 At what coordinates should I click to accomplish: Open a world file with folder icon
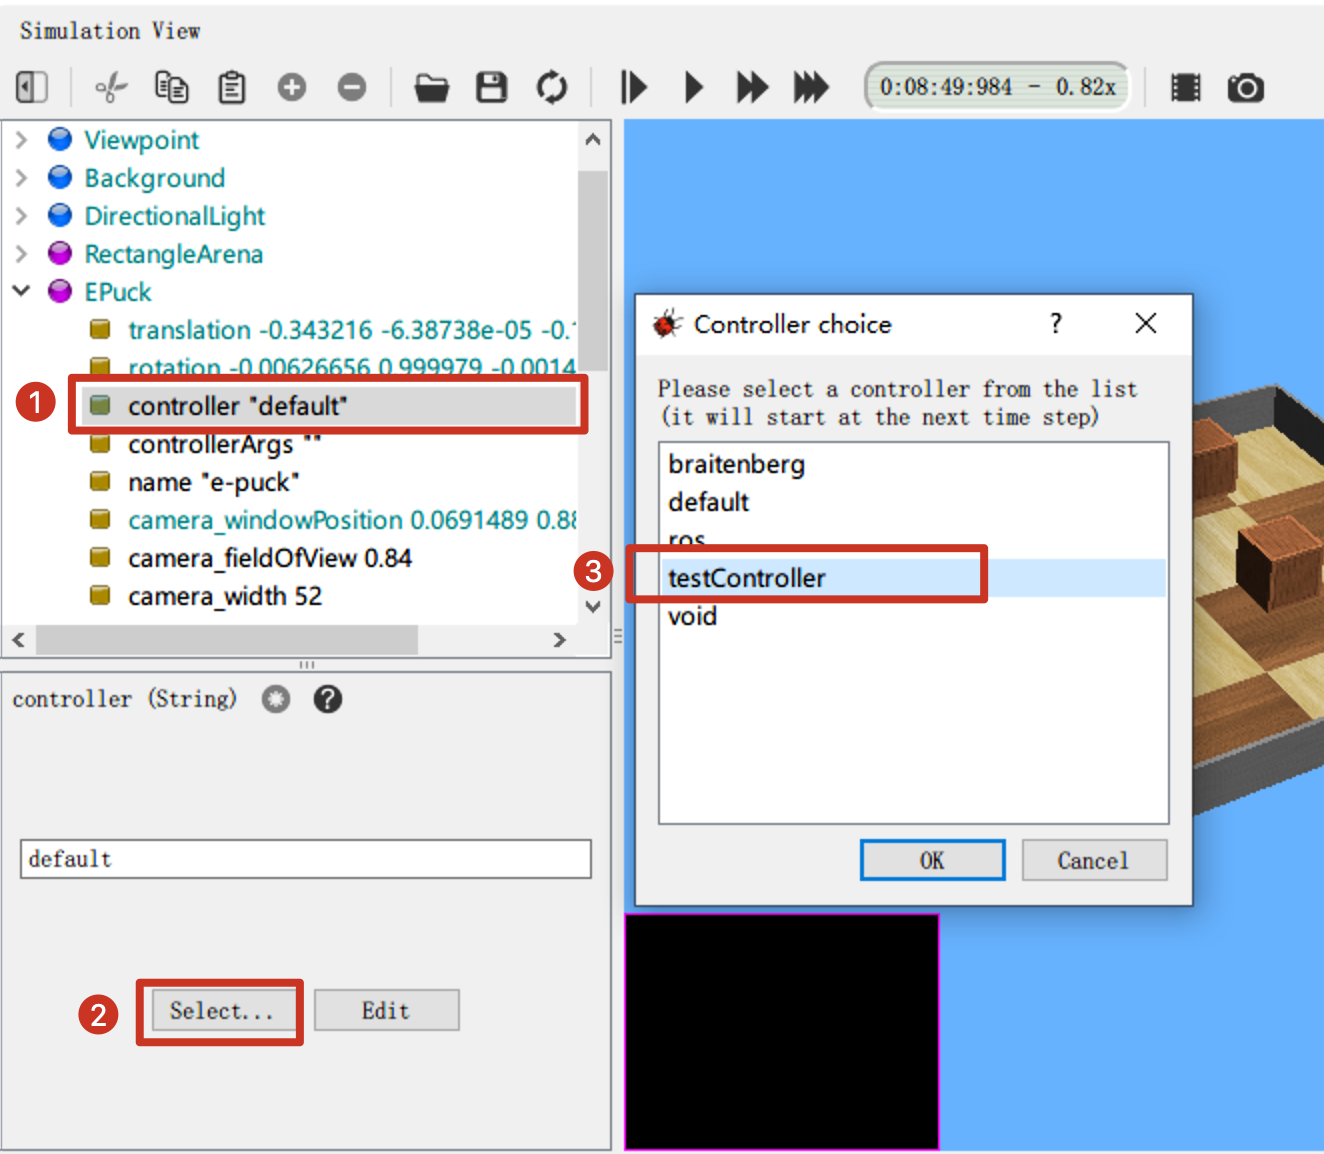pyautogui.click(x=432, y=88)
